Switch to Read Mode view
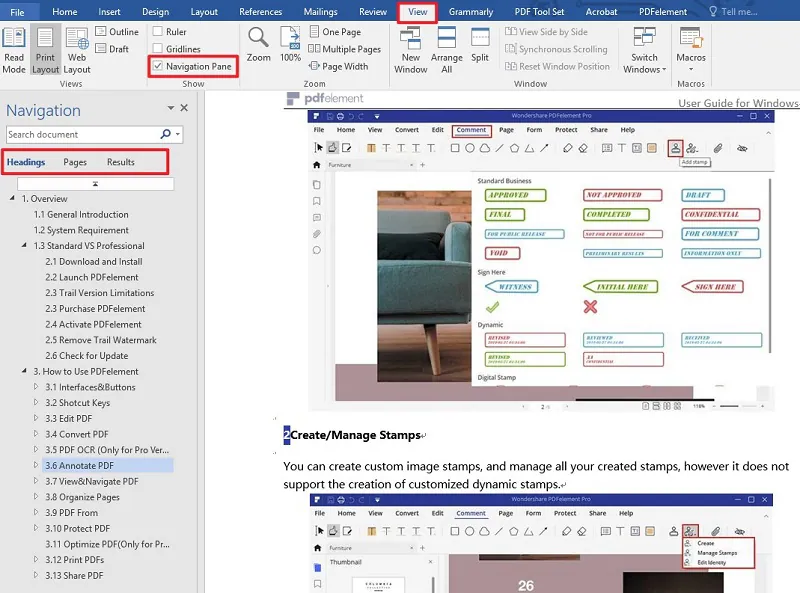Viewport: 800px width, 593px height. tap(14, 50)
